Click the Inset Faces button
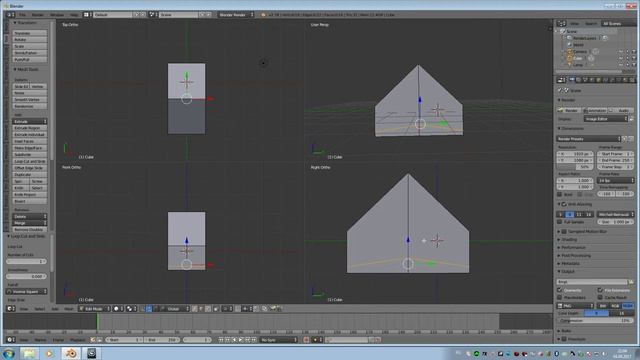 tap(29, 141)
